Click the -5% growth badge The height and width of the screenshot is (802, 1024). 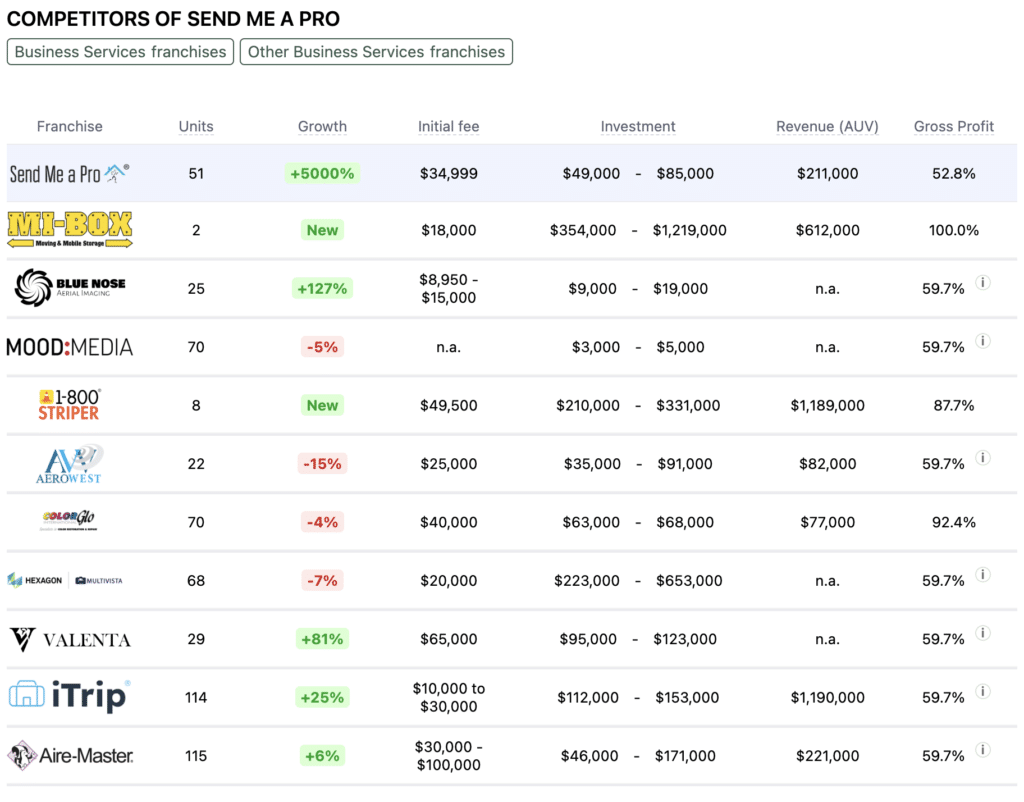click(323, 347)
